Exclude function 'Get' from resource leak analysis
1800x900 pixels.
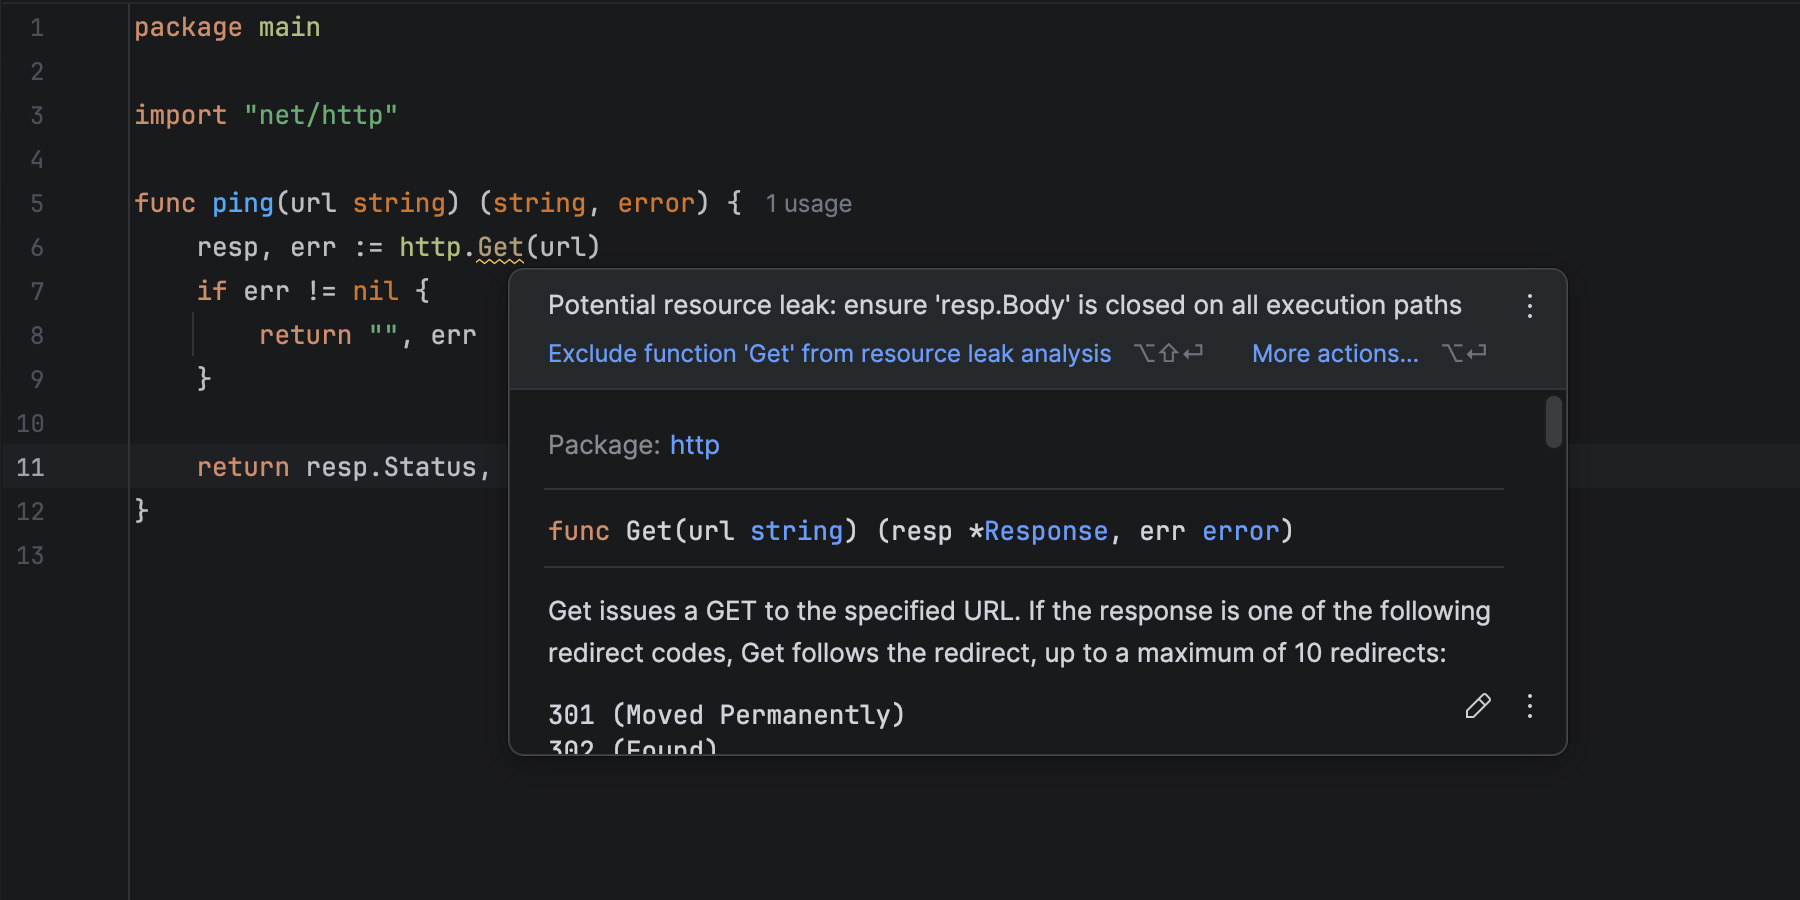829,354
